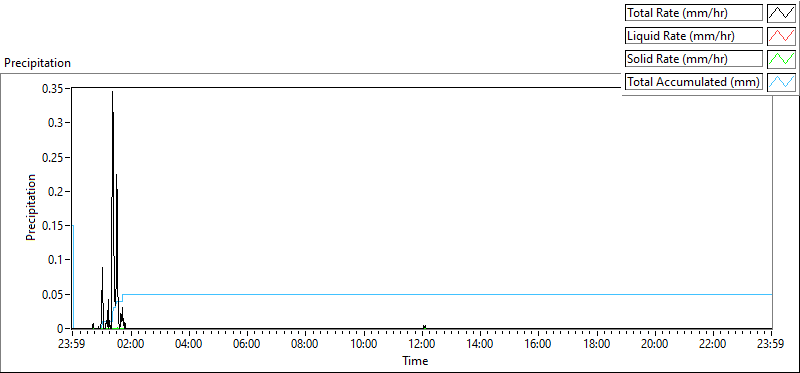Click the Time x-axis title
Image resolution: width=800 pixels, height=373 pixels.
click(415, 361)
